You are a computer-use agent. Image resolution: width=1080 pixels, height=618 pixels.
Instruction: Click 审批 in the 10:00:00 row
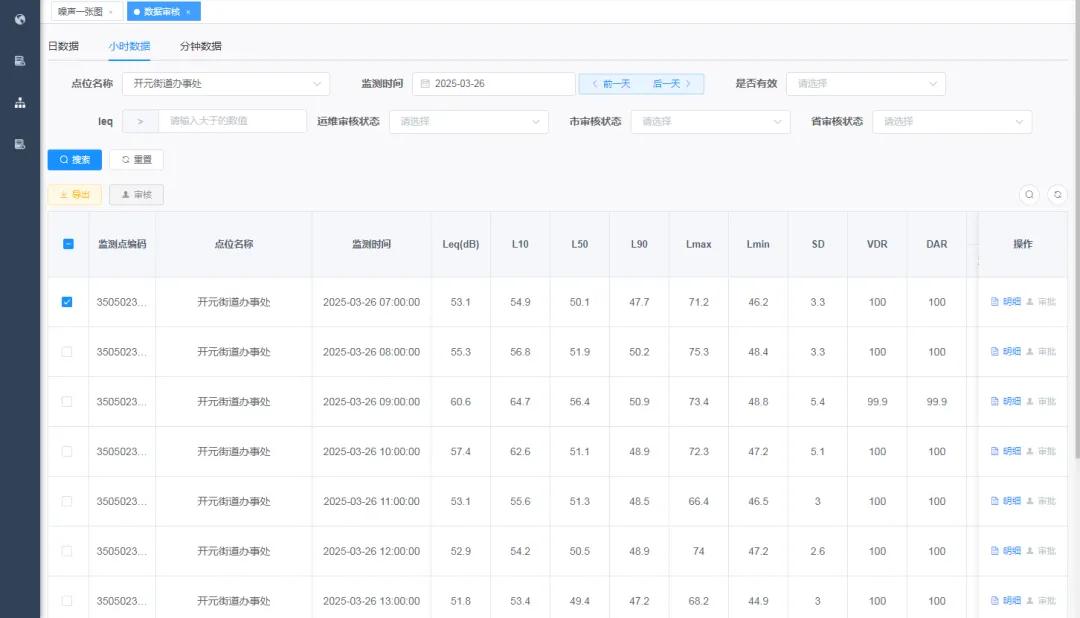click(x=1041, y=451)
